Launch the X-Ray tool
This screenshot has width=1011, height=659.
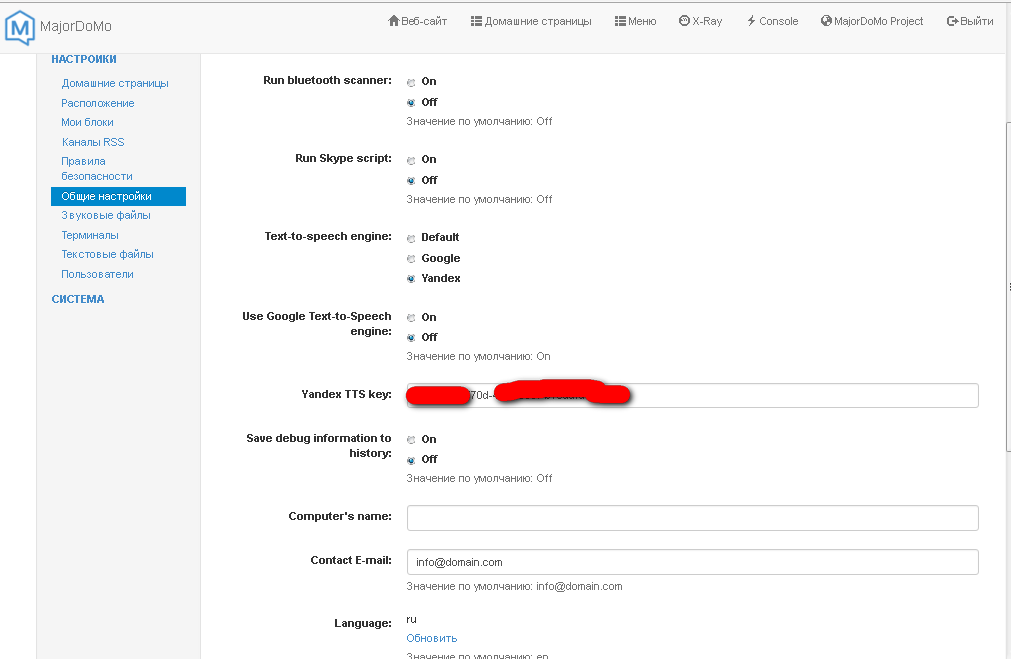(700, 21)
